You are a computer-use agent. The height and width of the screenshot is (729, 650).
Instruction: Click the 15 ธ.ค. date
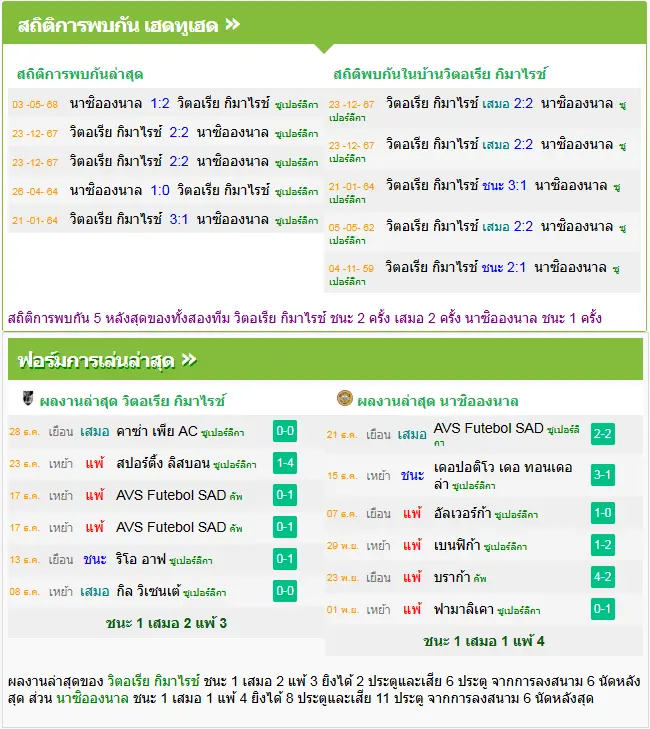(x=342, y=476)
